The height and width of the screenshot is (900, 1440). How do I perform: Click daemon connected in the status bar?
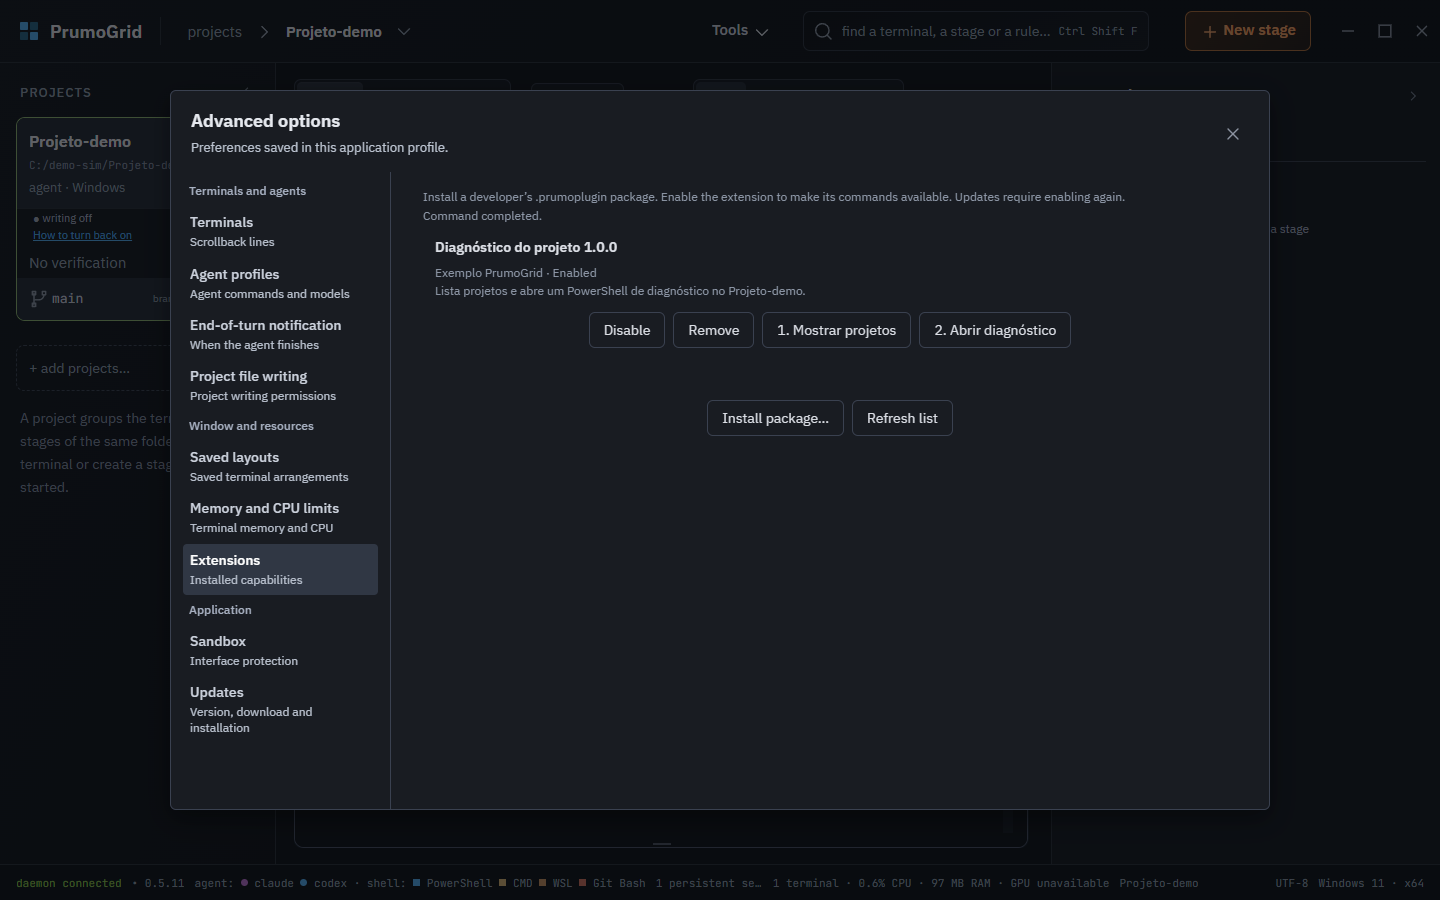coord(69,883)
